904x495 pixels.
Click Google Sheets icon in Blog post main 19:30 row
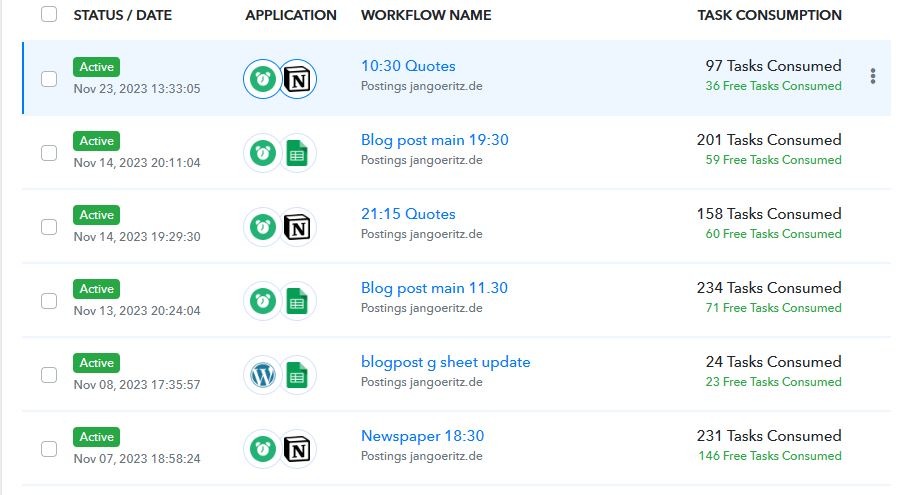click(x=297, y=153)
